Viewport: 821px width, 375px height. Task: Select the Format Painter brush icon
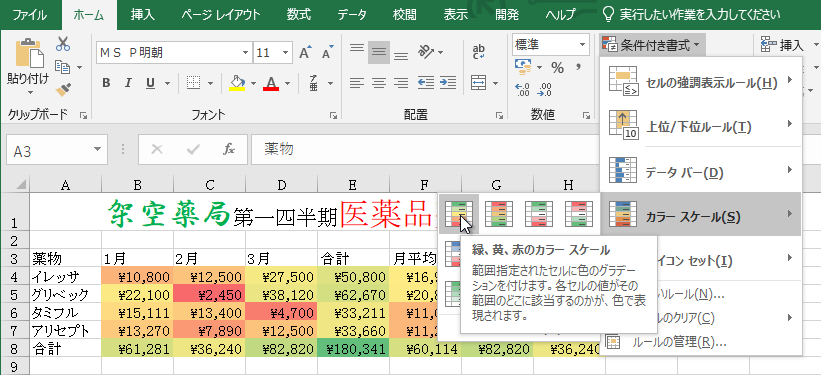63,90
